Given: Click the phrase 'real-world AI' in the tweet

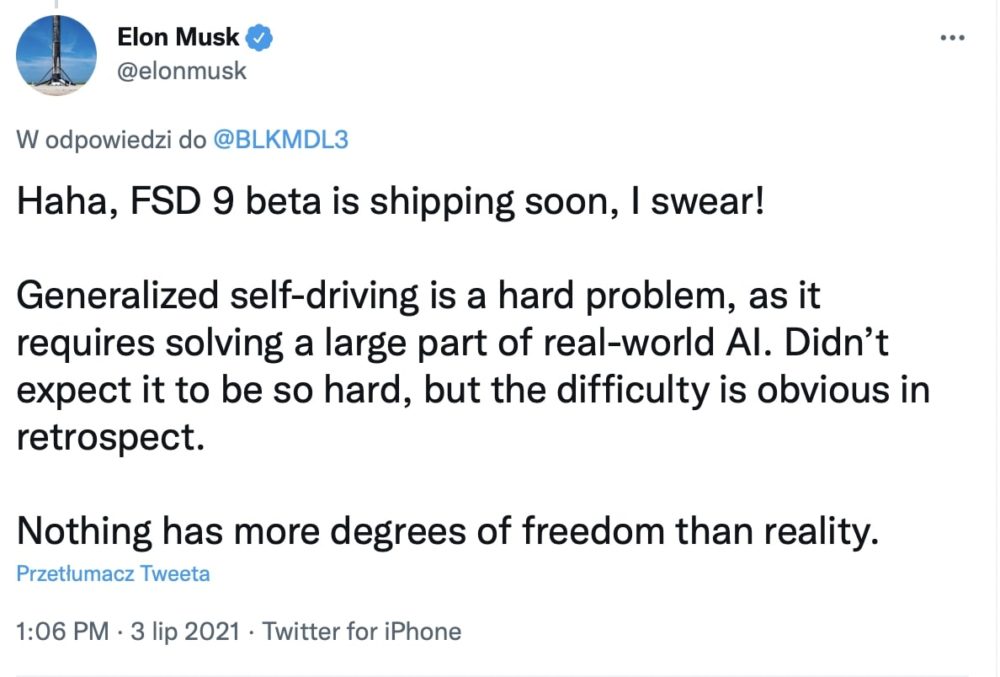Looking at the screenshot, I should click(x=658, y=343).
